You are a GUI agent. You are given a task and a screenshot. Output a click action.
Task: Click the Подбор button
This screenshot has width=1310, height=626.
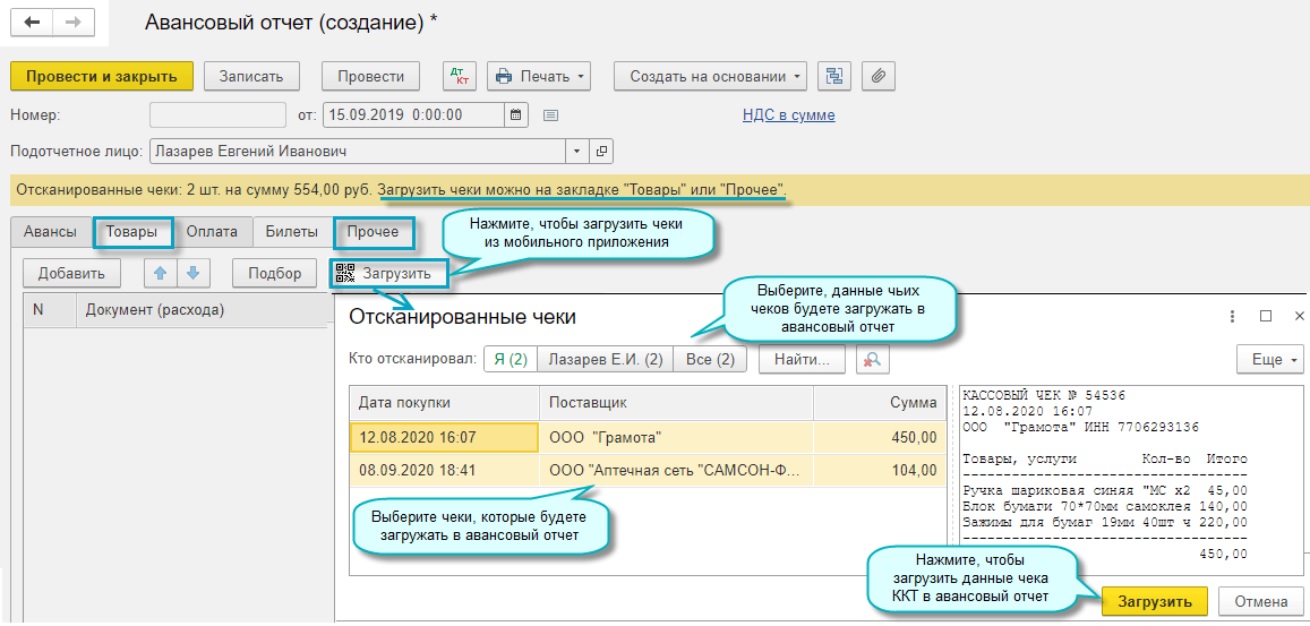pyautogui.click(x=275, y=273)
